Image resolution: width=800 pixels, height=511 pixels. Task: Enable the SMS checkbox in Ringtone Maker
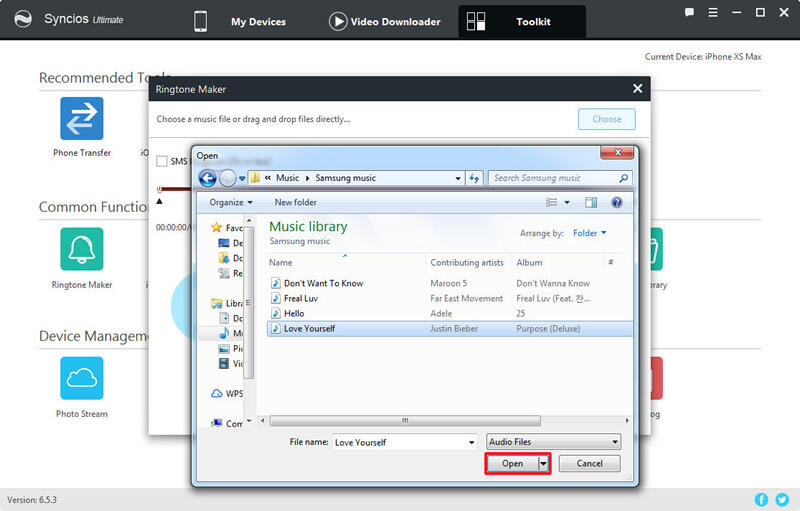pos(162,161)
